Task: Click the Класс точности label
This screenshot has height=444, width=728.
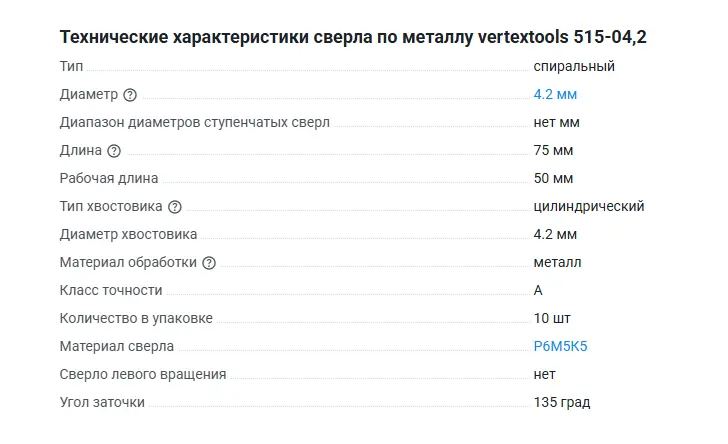Action: 111,291
